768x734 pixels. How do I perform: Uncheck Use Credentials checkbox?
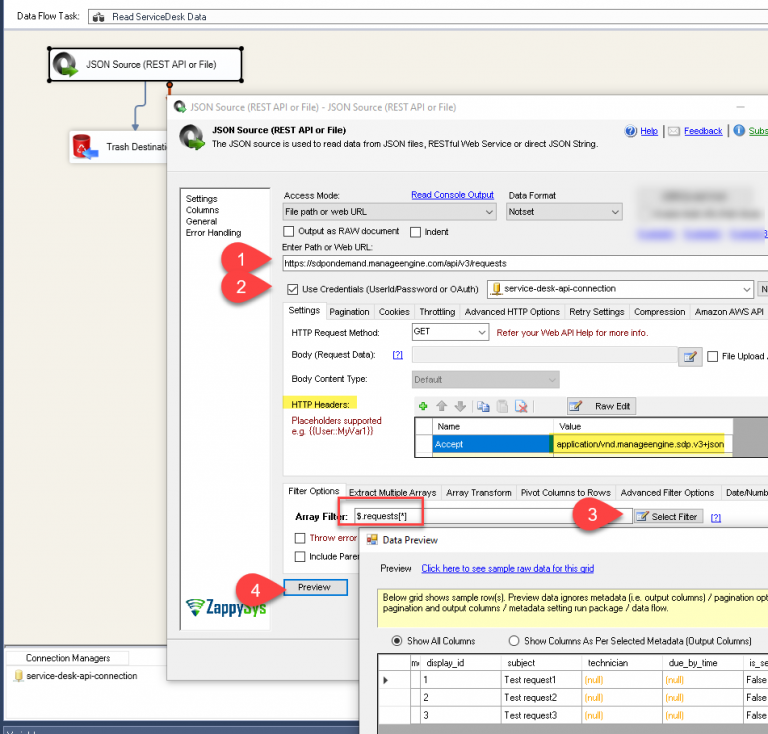[291, 289]
